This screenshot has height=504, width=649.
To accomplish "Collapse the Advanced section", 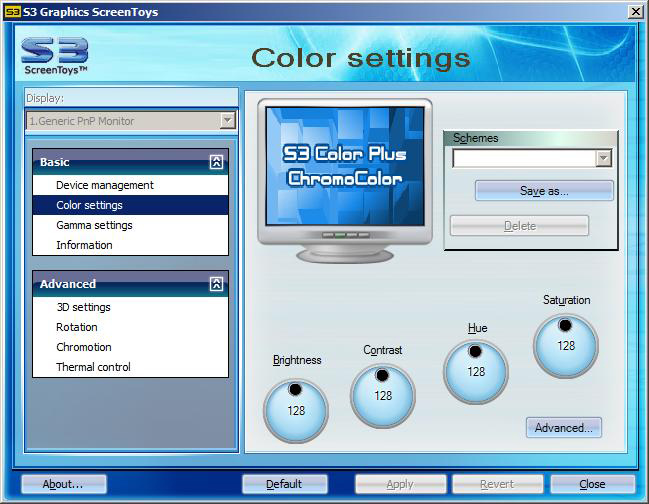I will pos(216,284).
